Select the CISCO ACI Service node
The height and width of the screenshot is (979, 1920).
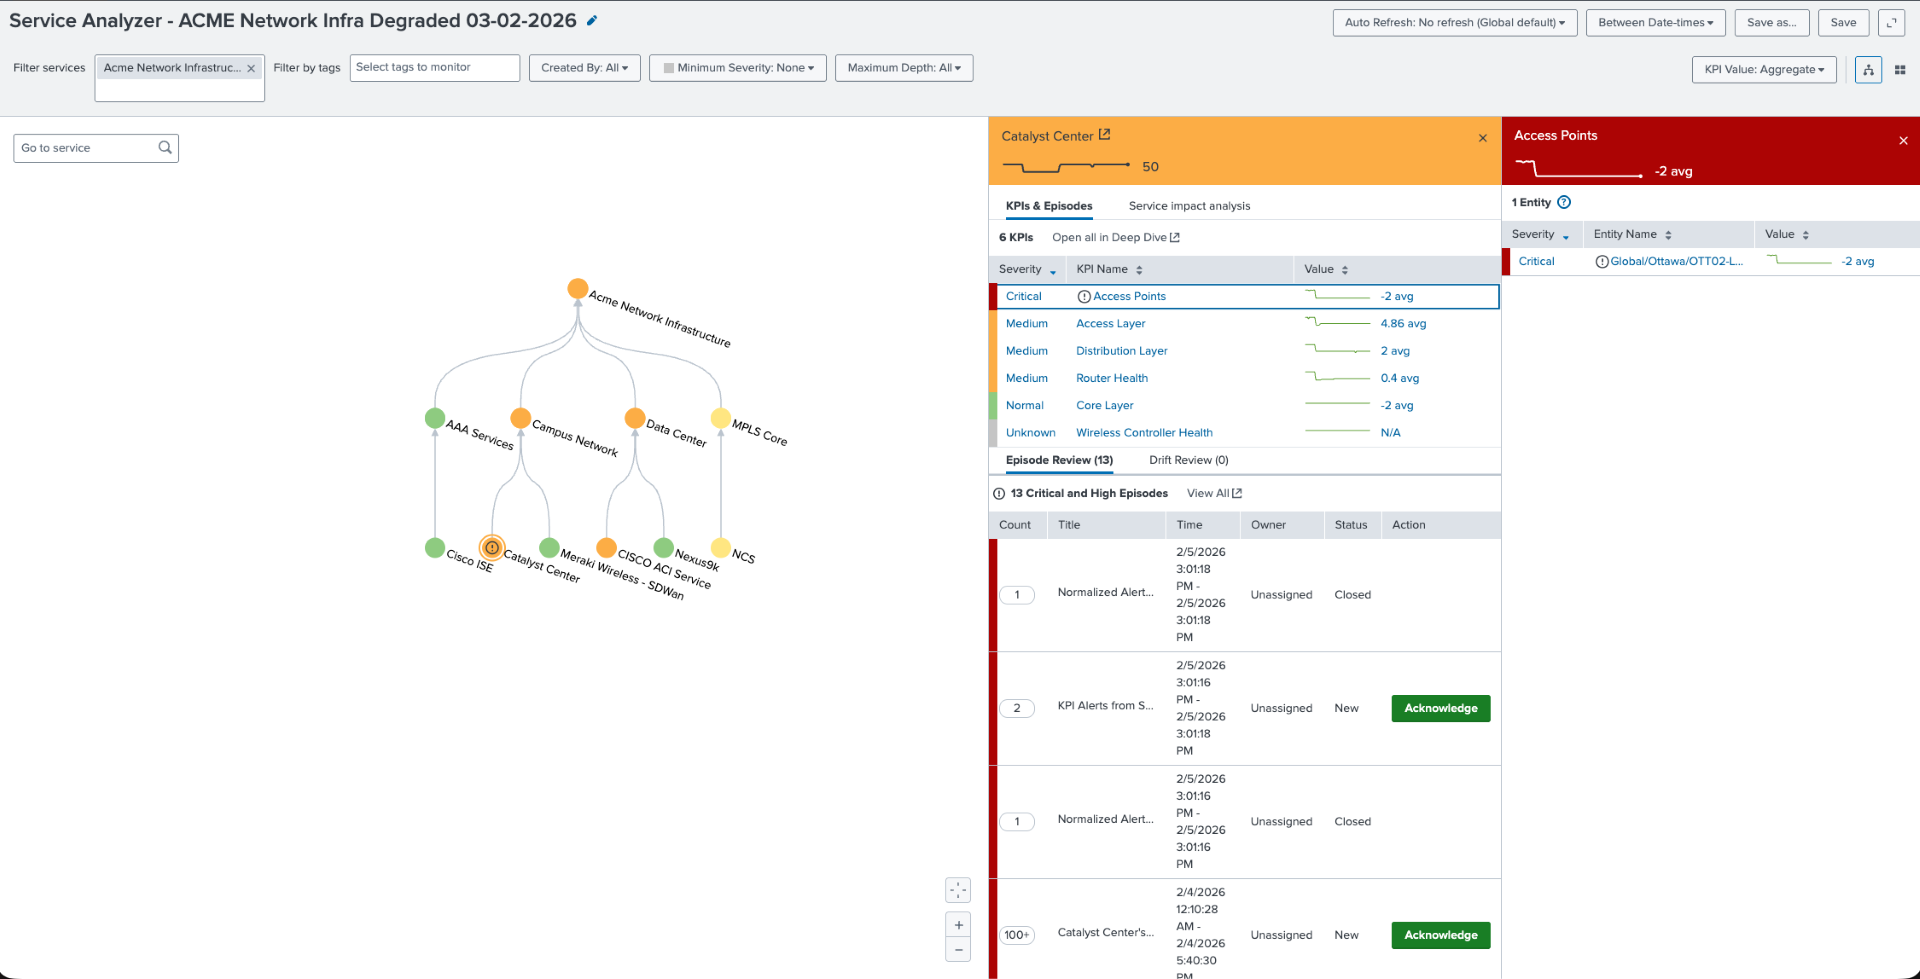tap(606, 548)
